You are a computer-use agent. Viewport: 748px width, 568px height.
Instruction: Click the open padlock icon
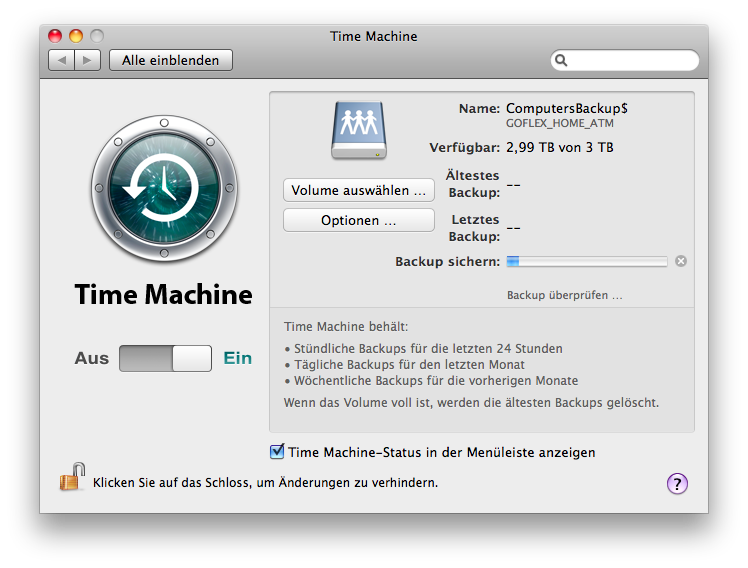[72, 476]
